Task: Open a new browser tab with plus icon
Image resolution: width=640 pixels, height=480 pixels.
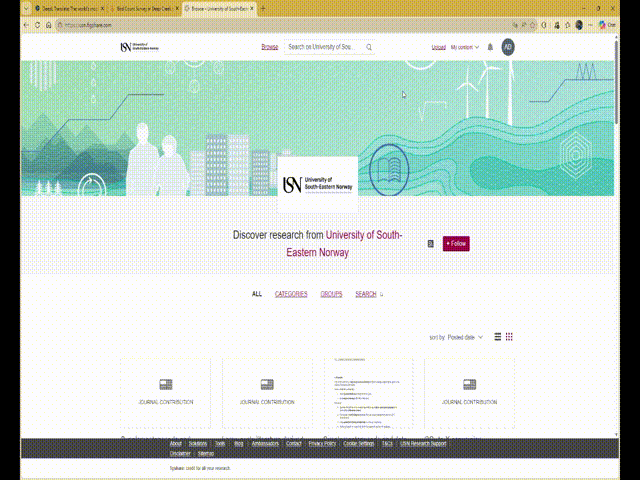Action: point(263,9)
